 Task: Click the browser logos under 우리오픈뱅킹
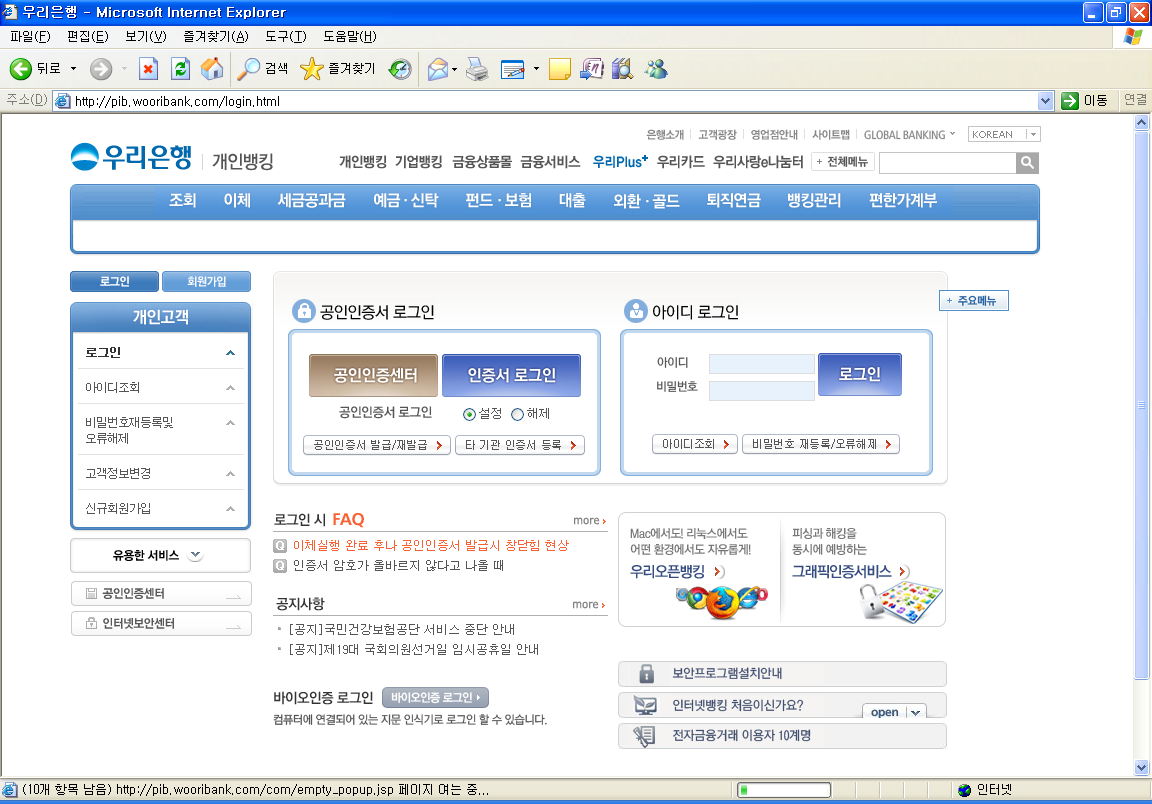(x=723, y=601)
